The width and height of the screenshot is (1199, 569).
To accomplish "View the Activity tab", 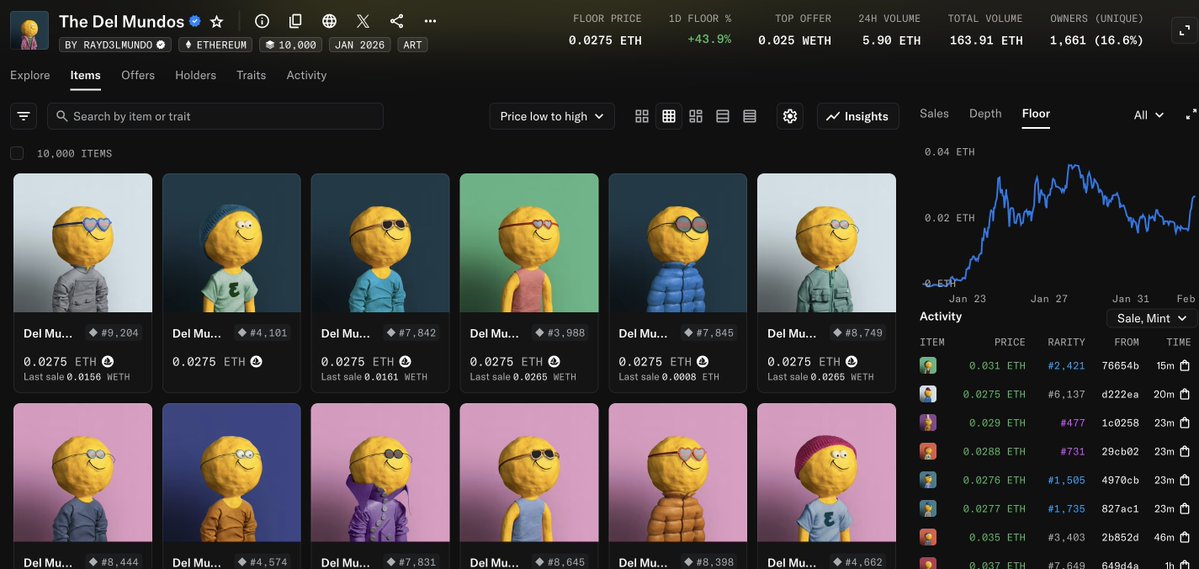I will [x=307, y=75].
